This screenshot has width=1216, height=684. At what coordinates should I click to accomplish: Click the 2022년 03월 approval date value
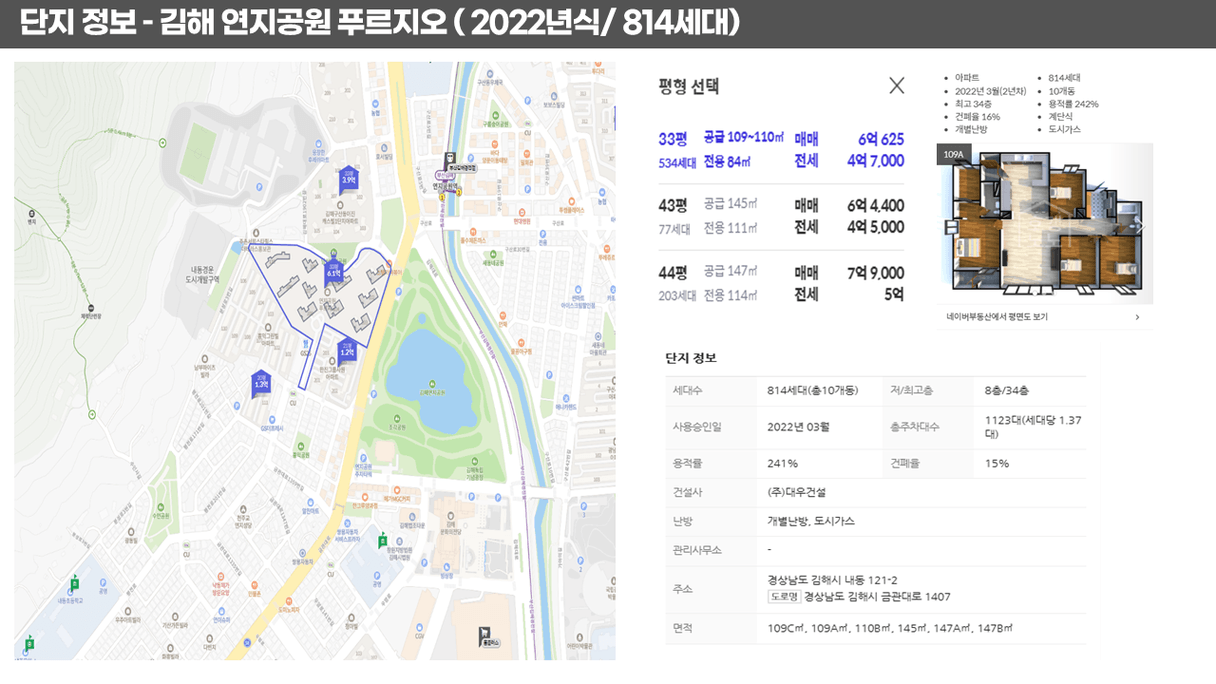click(x=798, y=426)
